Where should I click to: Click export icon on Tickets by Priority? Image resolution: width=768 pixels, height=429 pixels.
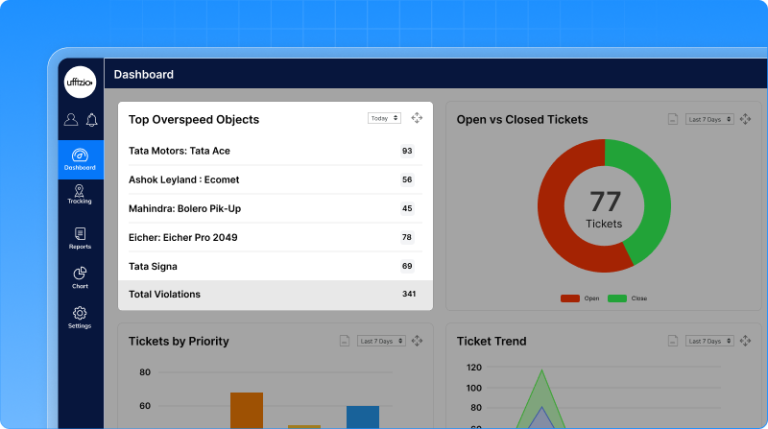344,341
